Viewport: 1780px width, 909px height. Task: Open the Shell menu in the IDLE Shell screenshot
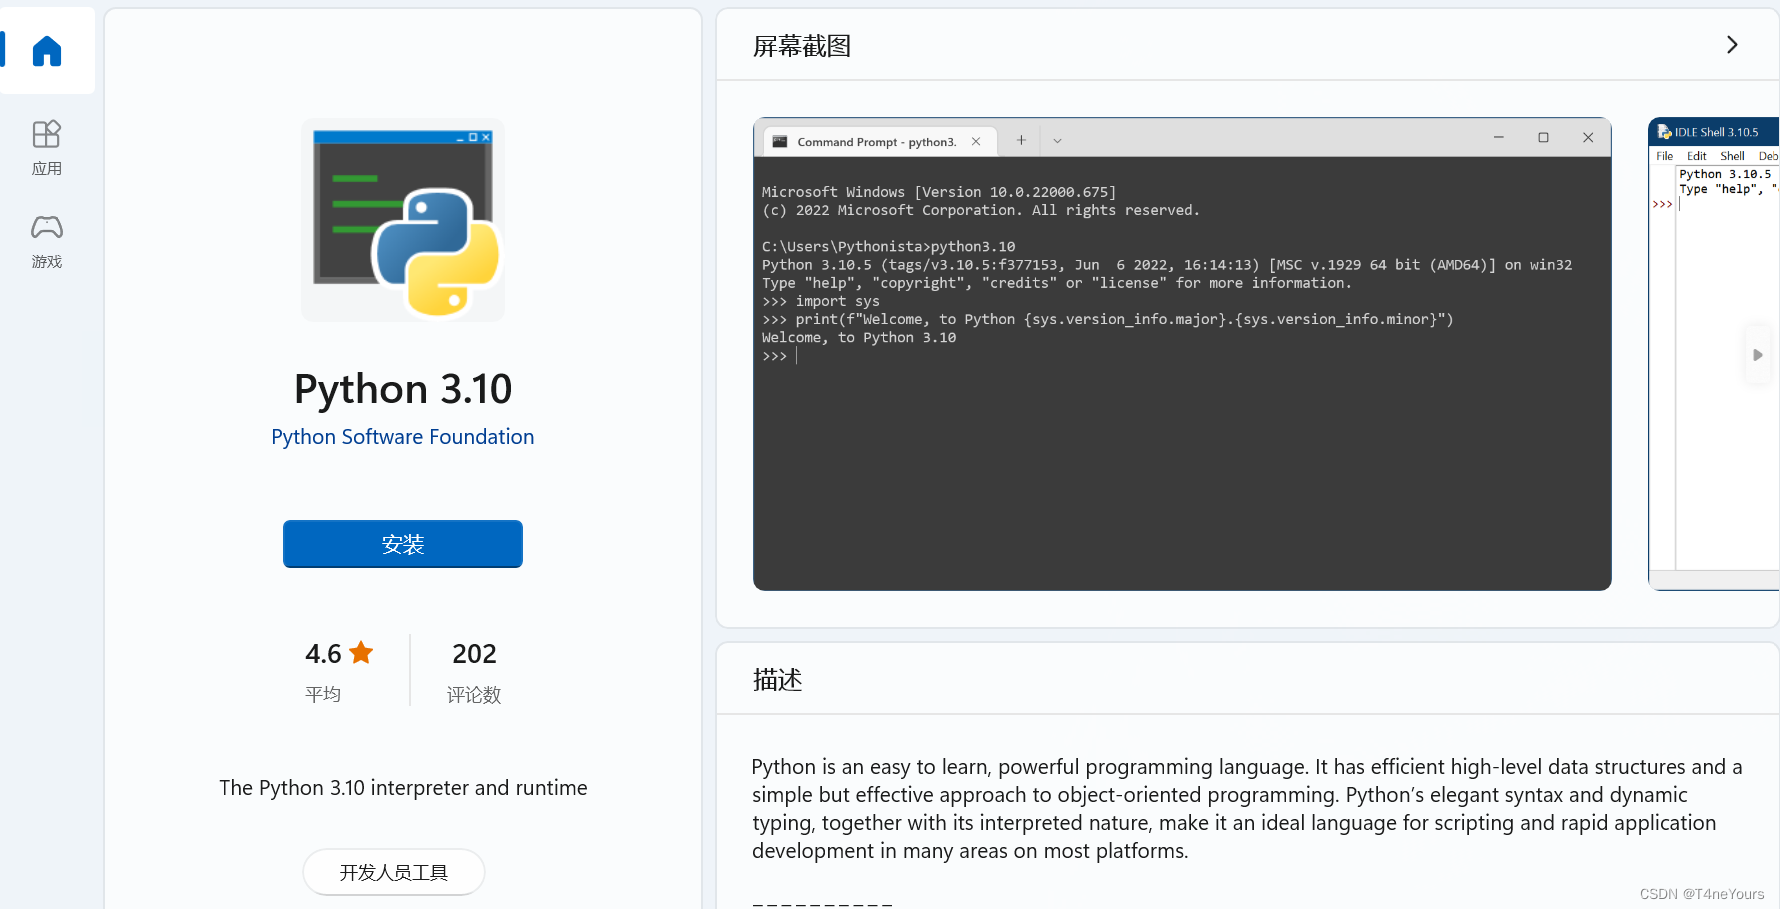pos(1732,156)
